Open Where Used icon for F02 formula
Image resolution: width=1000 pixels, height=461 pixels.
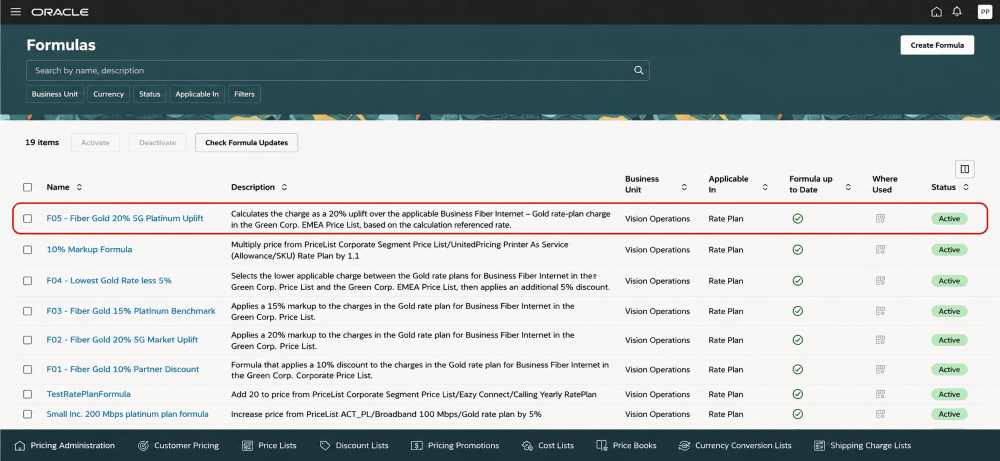coord(881,340)
